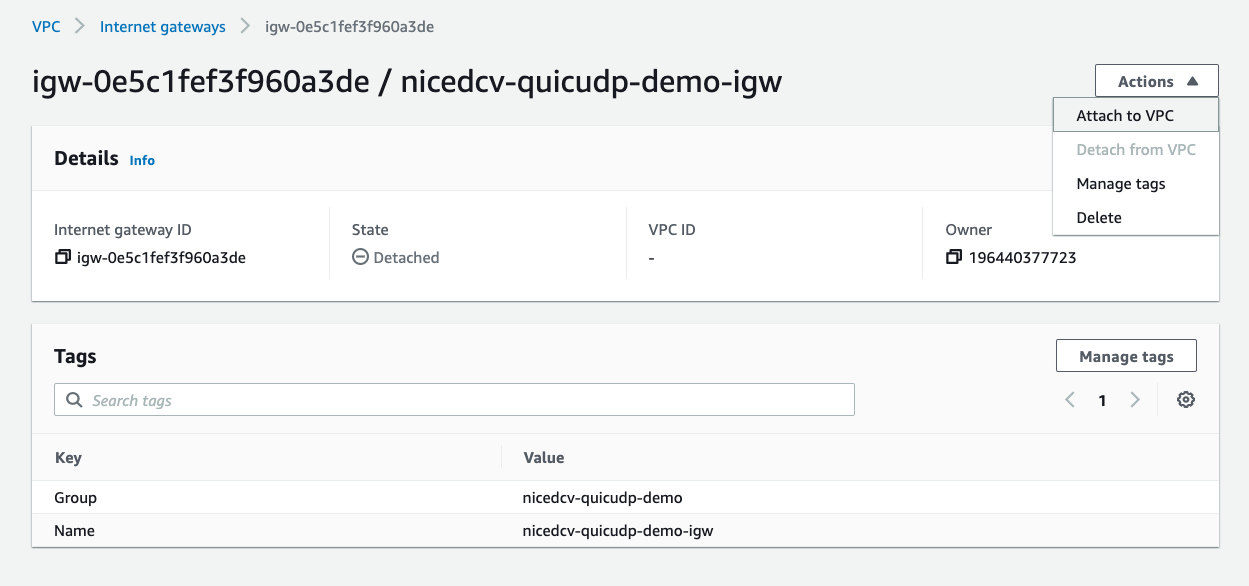The image size is (1249, 586).
Task: Click the Detached state icon
Action: [x=361, y=257]
